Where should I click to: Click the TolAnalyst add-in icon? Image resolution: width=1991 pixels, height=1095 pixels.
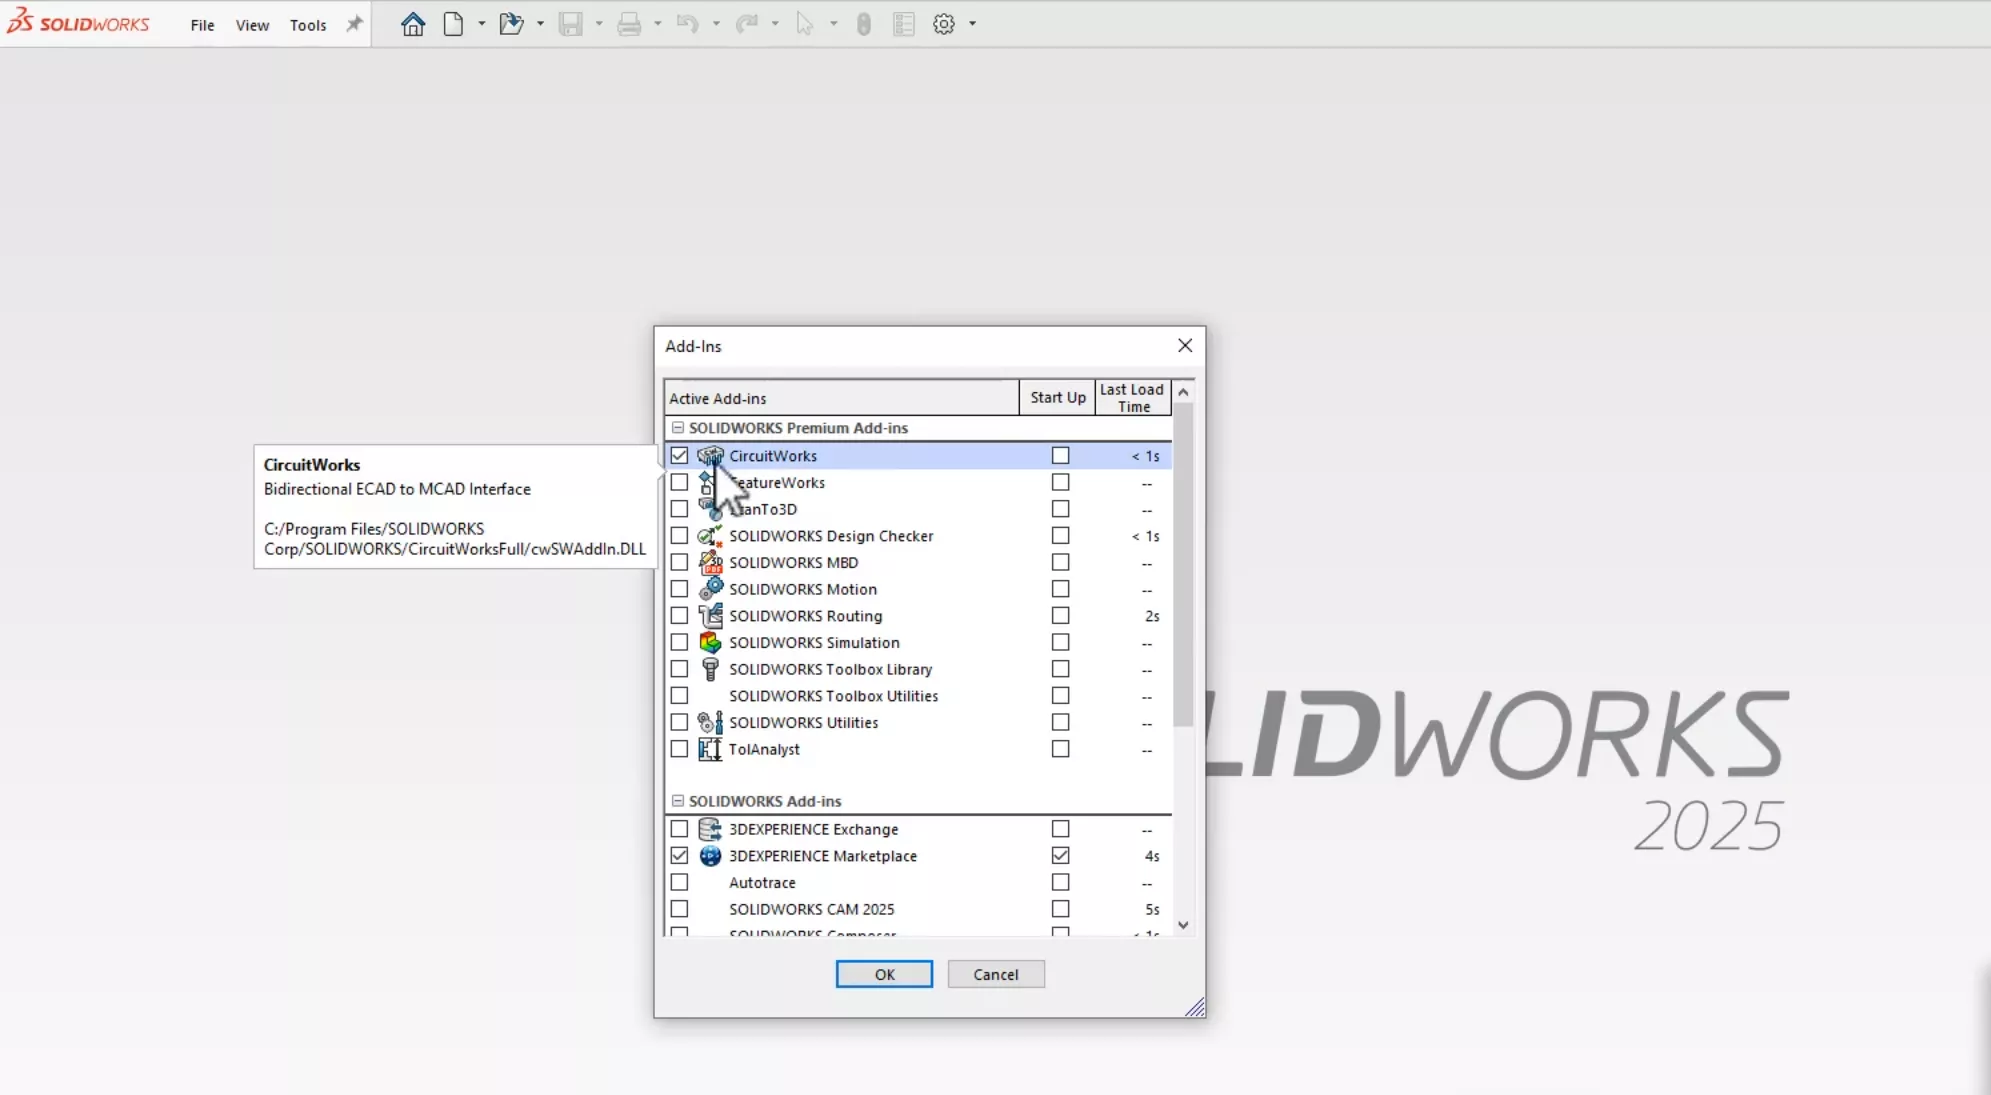coord(710,748)
